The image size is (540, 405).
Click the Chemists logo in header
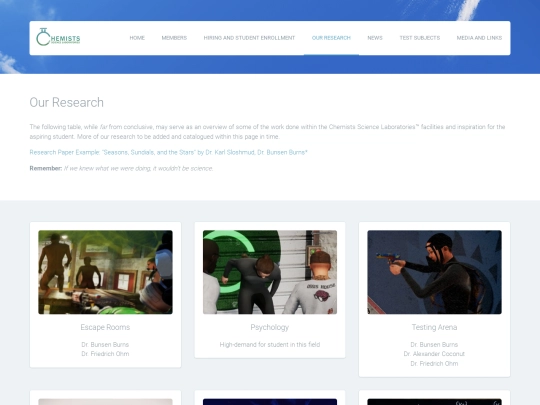point(58,37)
